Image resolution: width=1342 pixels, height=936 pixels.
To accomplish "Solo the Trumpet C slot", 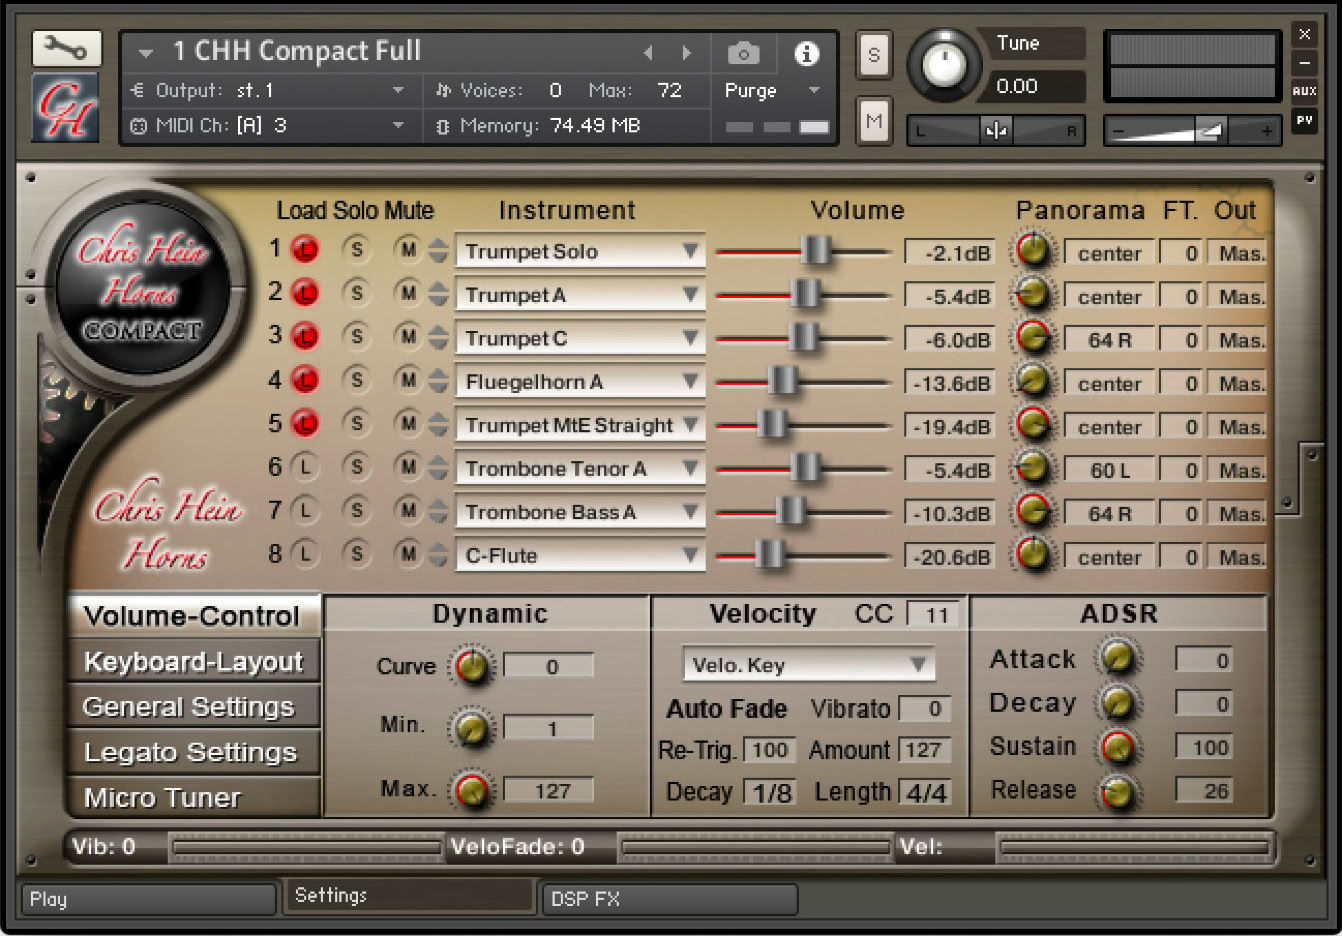I will 356,337.
